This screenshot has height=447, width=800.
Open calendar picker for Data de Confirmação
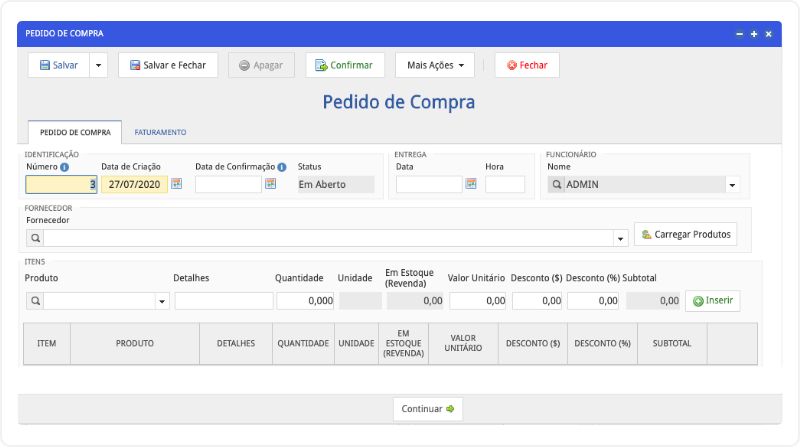(x=270, y=184)
